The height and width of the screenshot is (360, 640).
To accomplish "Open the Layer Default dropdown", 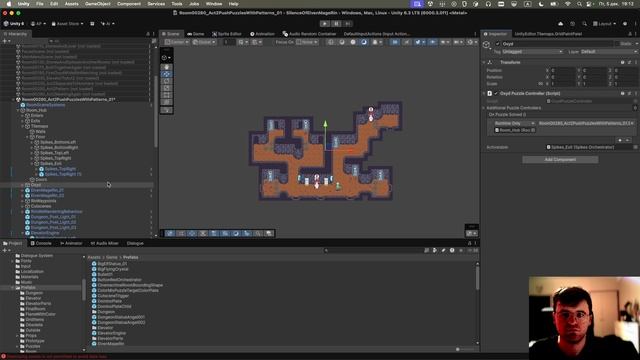I will [608, 52].
